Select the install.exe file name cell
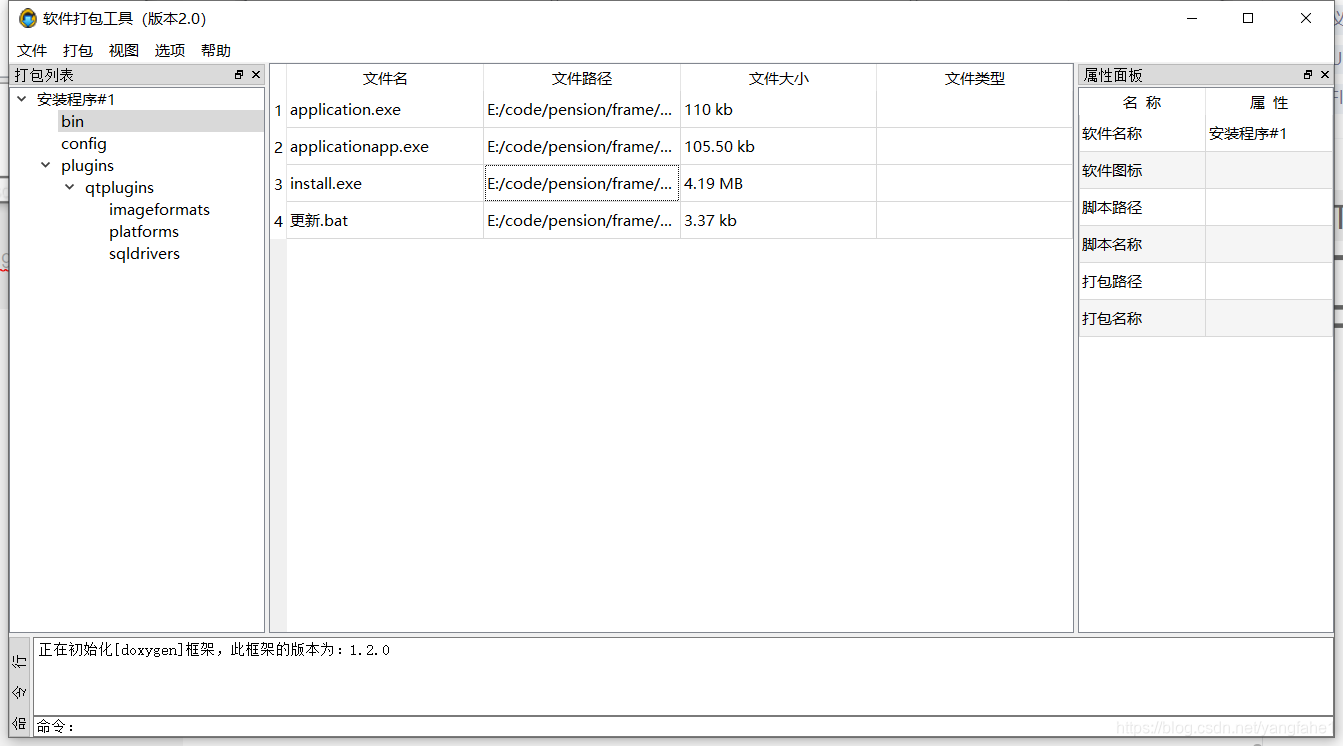Viewport: 1343px width, 746px height. 385,184
